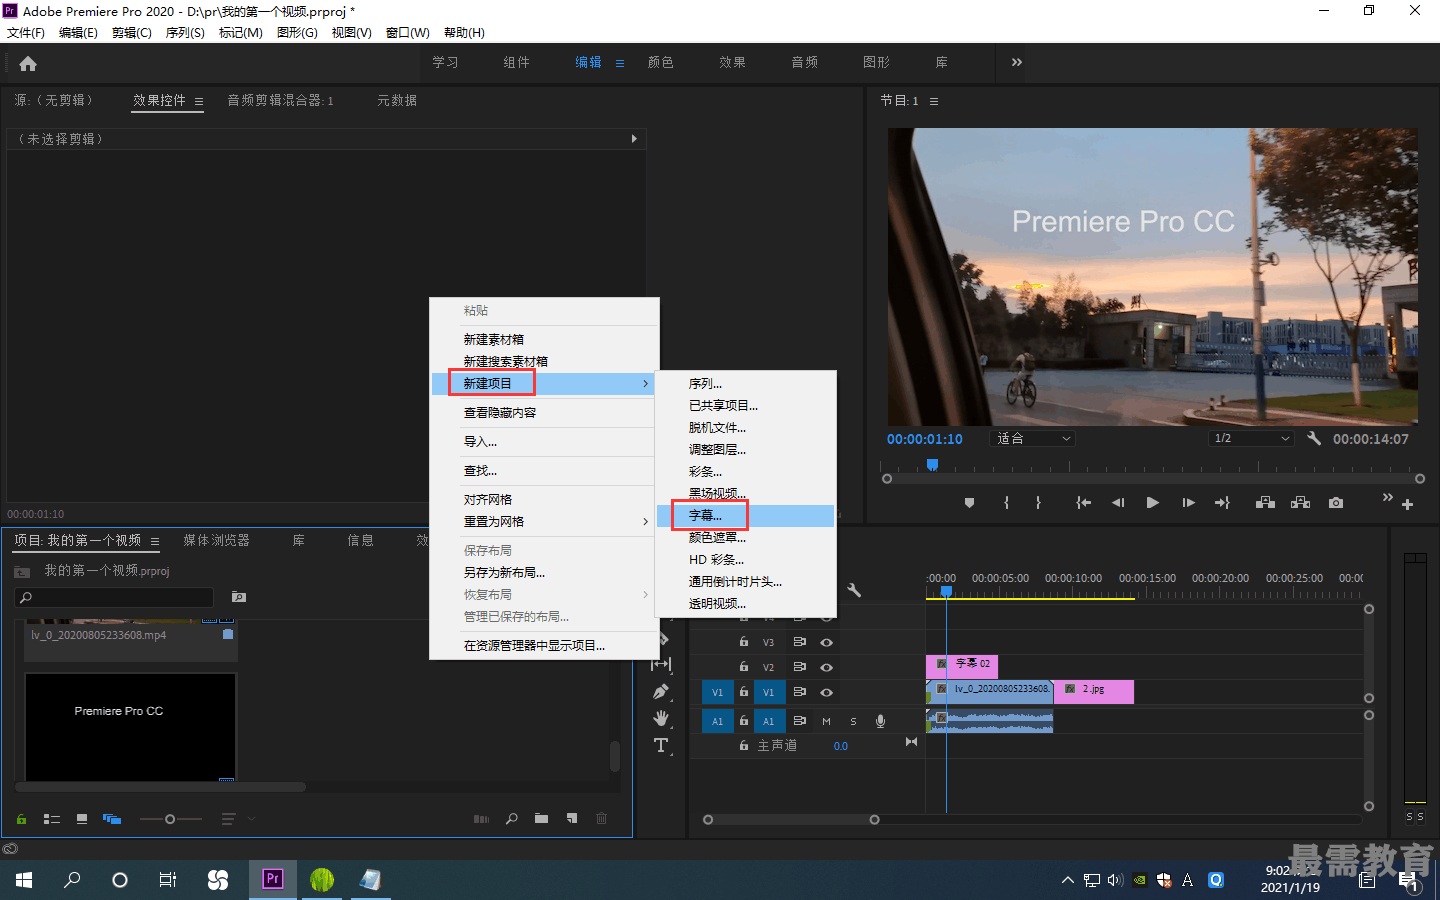Viewport: 1440px width, 900px height.
Task: Toggle sync lock for V1 track
Action: [x=799, y=692]
